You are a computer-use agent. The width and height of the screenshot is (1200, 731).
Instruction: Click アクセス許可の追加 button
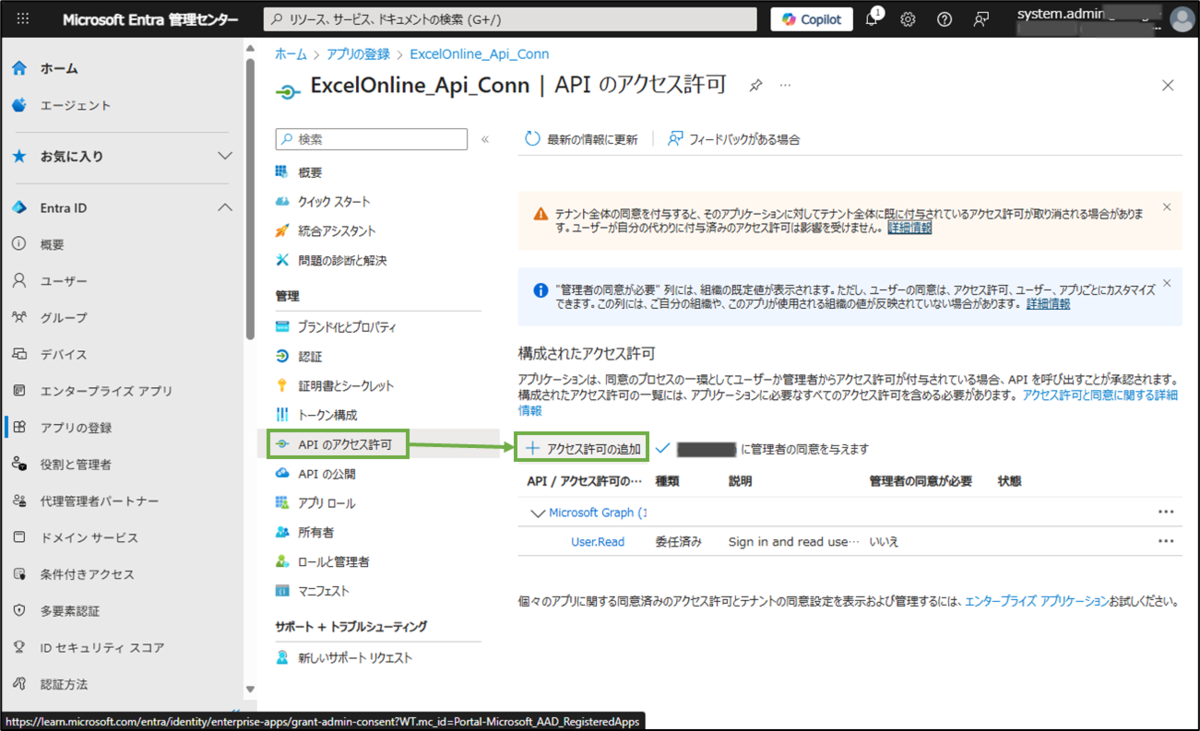point(583,449)
